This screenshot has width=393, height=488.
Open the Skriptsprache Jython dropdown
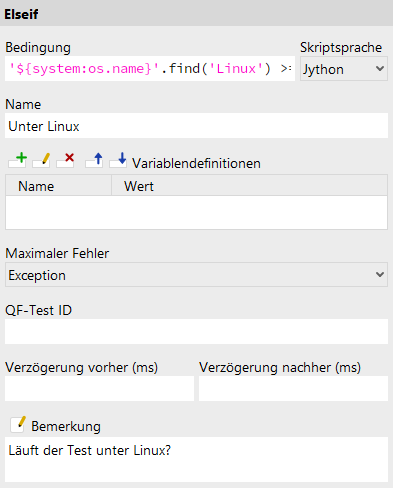tap(344, 69)
